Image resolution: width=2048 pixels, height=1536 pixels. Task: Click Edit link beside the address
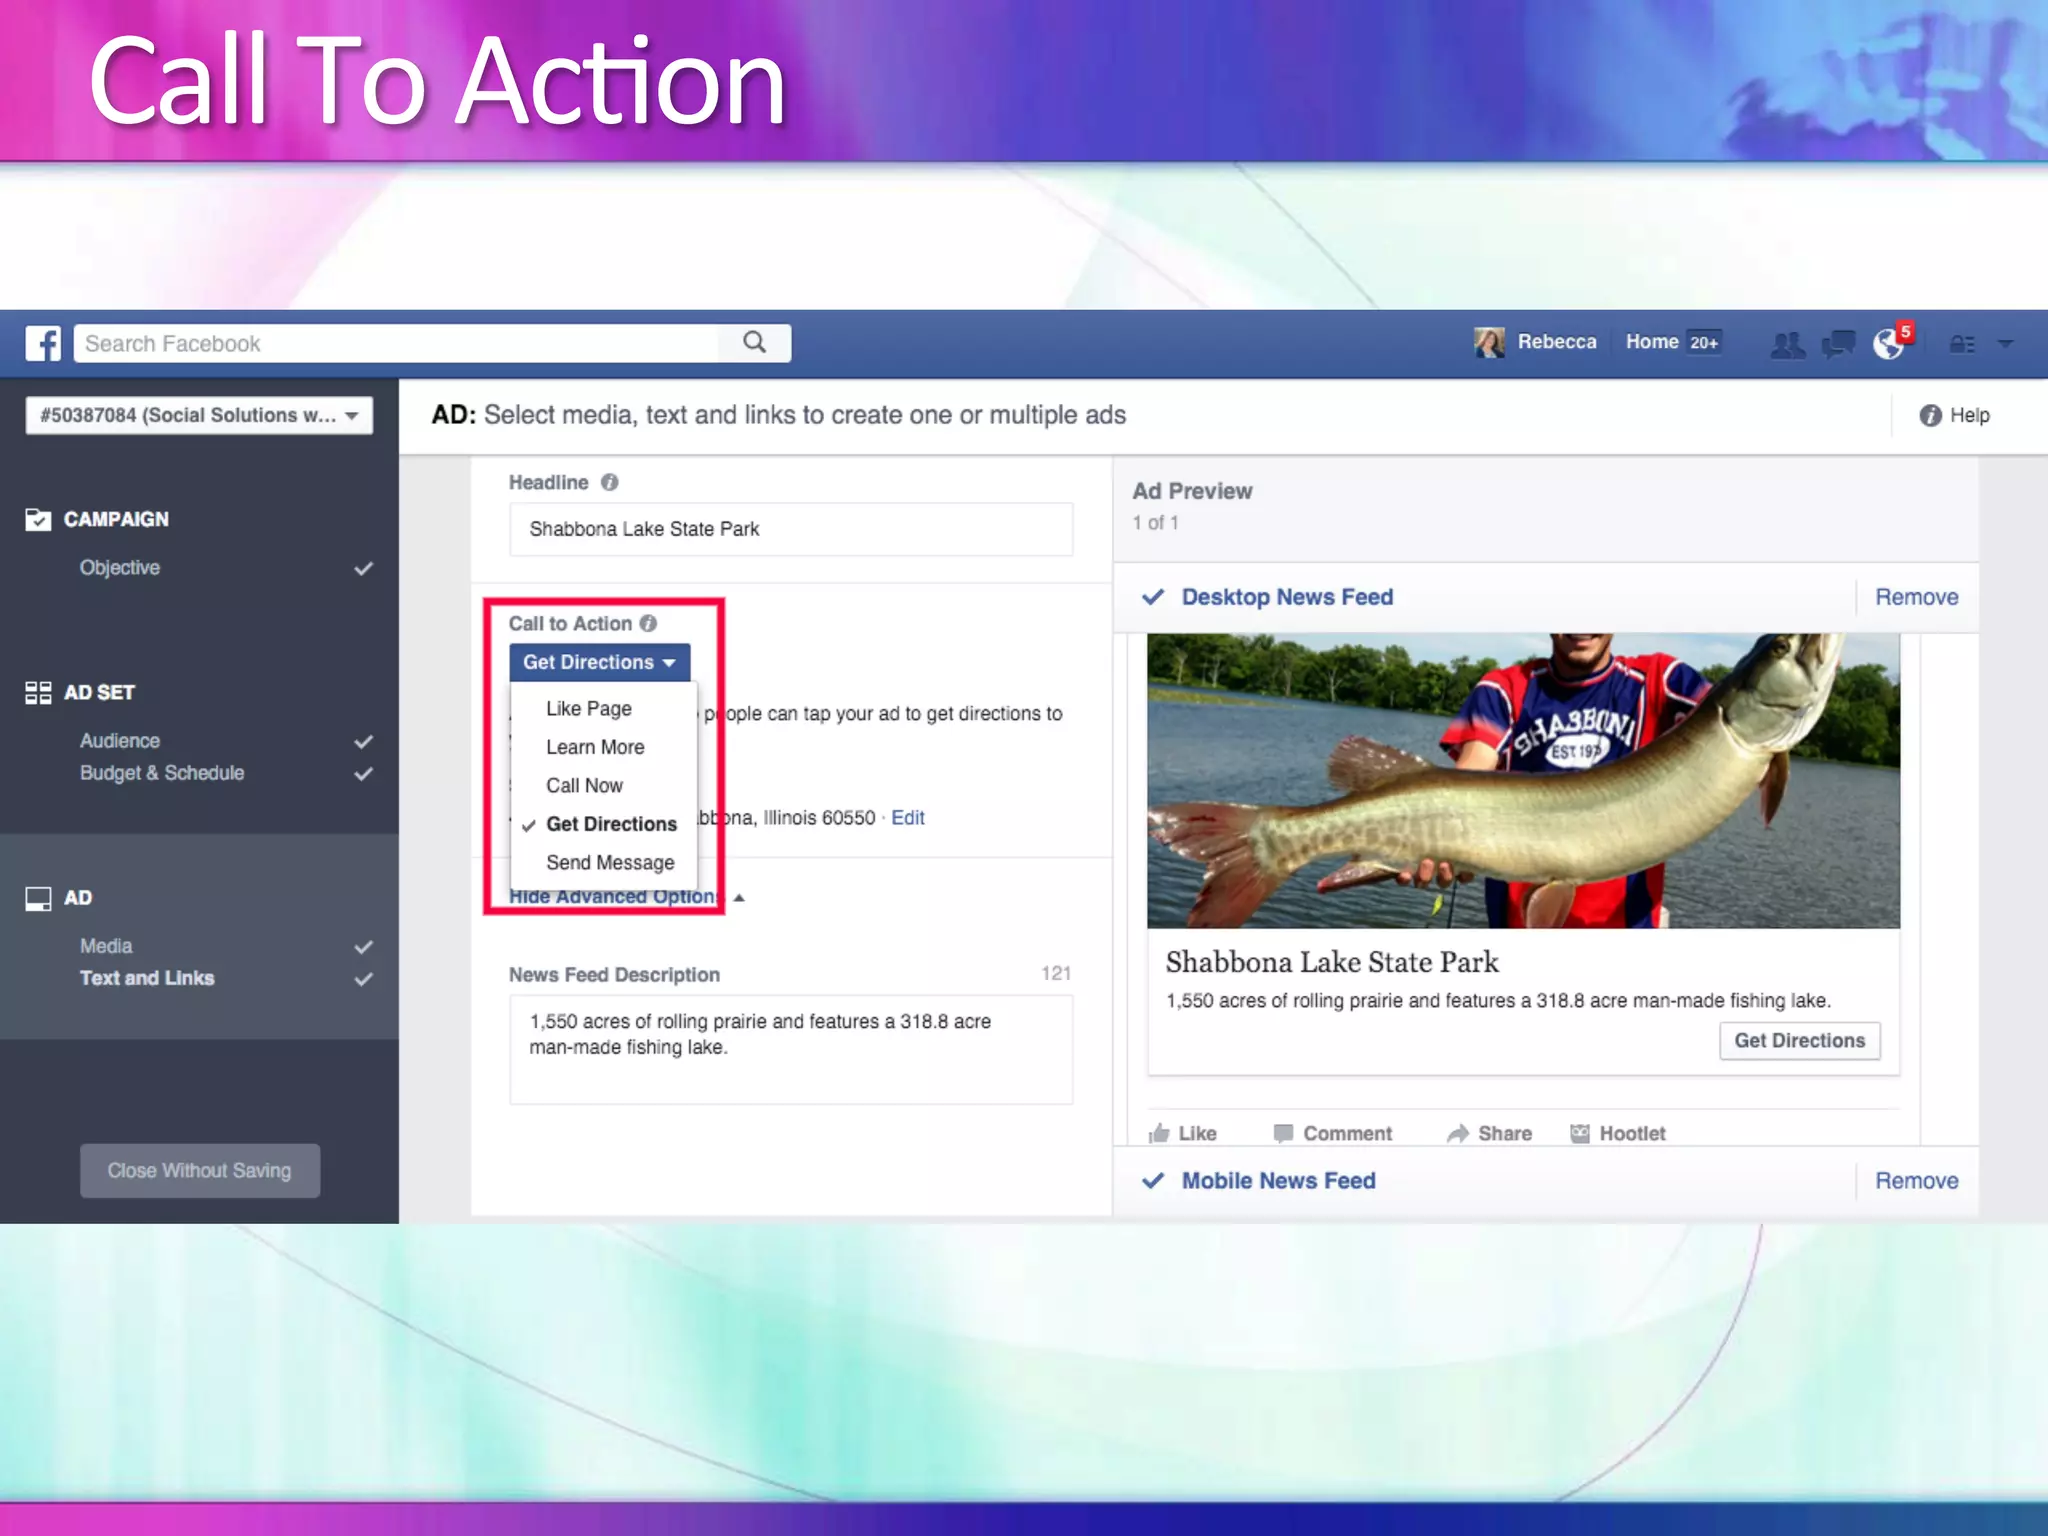(907, 818)
